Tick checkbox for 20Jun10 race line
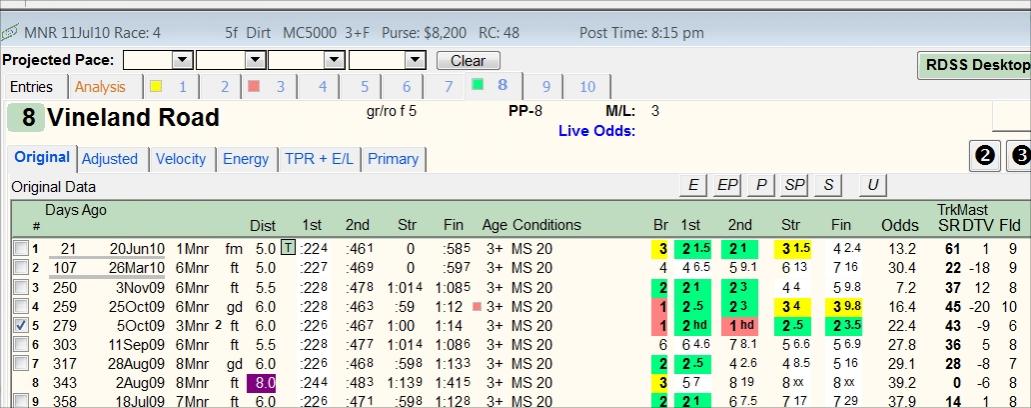The height and width of the screenshot is (408, 1031). point(21,248)
